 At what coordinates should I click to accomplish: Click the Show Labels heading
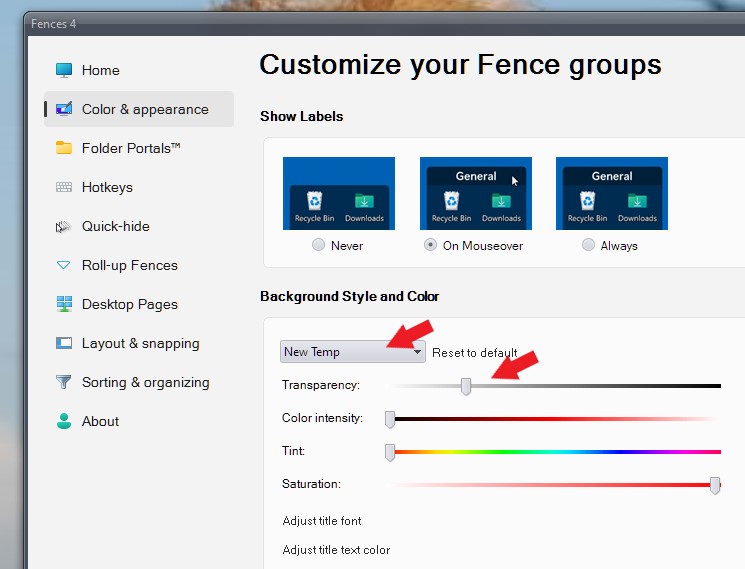point(302,116)
